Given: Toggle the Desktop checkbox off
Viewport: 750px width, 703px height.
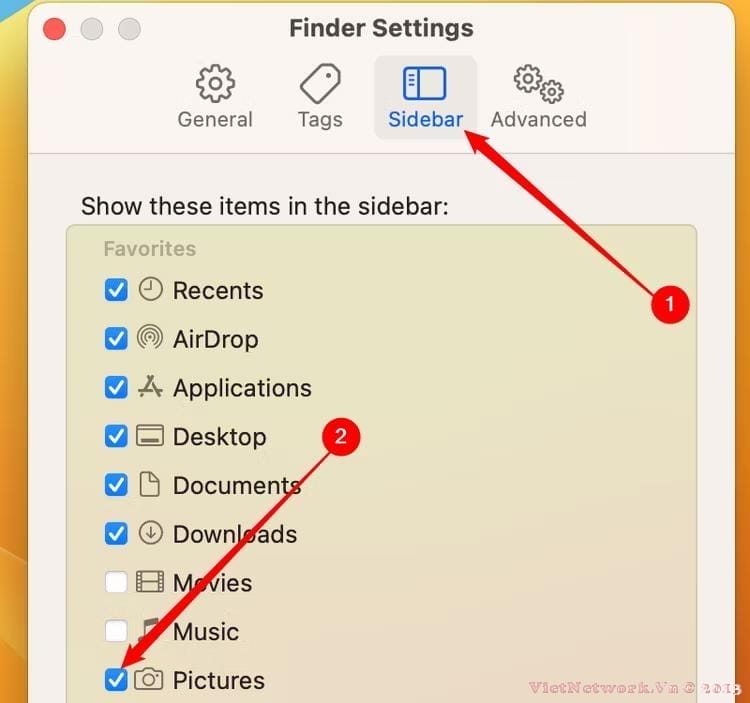Looking at the screenshot, I should (x=116, y=437).
